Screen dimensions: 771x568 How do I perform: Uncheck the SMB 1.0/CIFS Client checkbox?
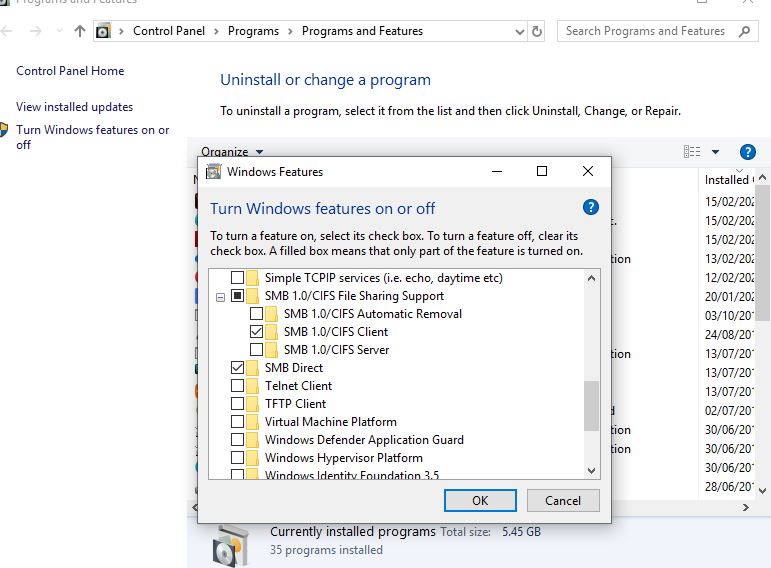click(x=256, y=331)
